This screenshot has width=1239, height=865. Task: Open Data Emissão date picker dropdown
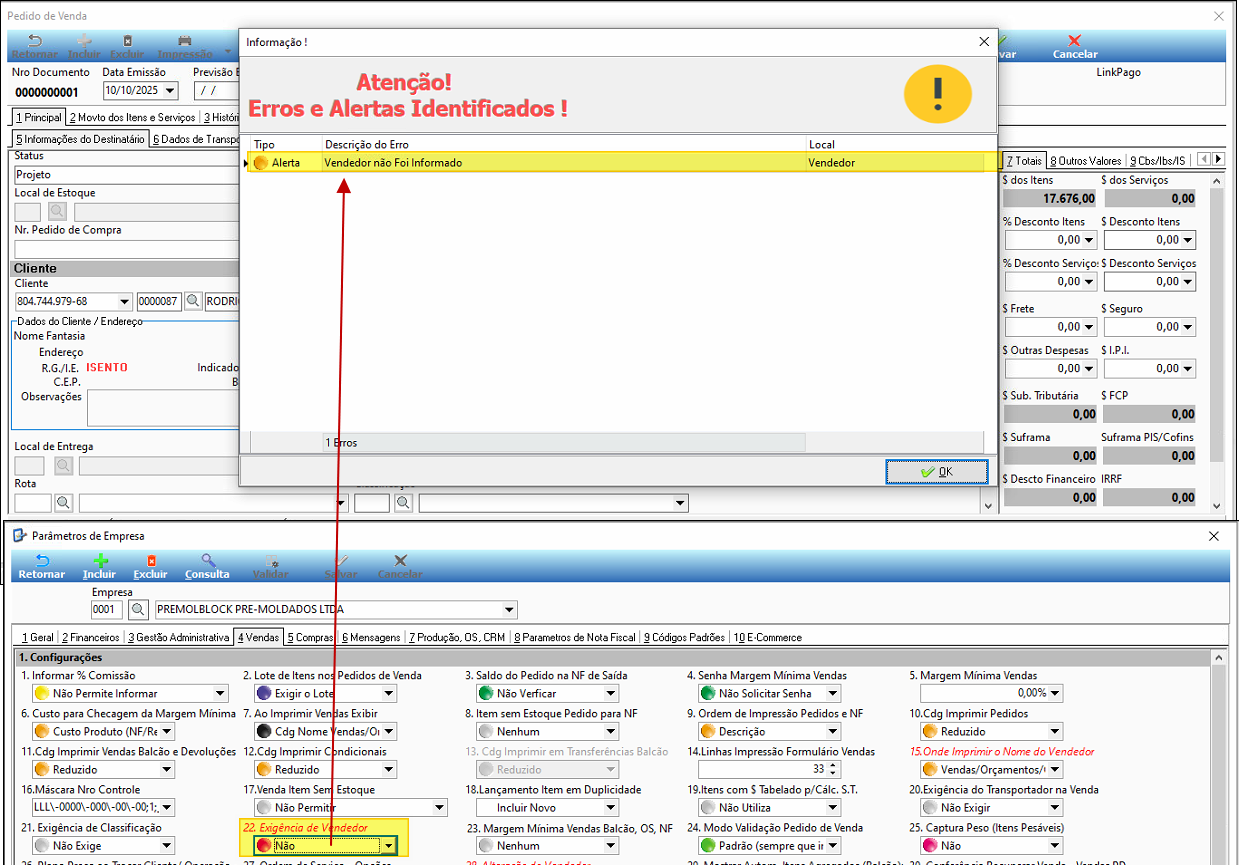tap(169, 91)
